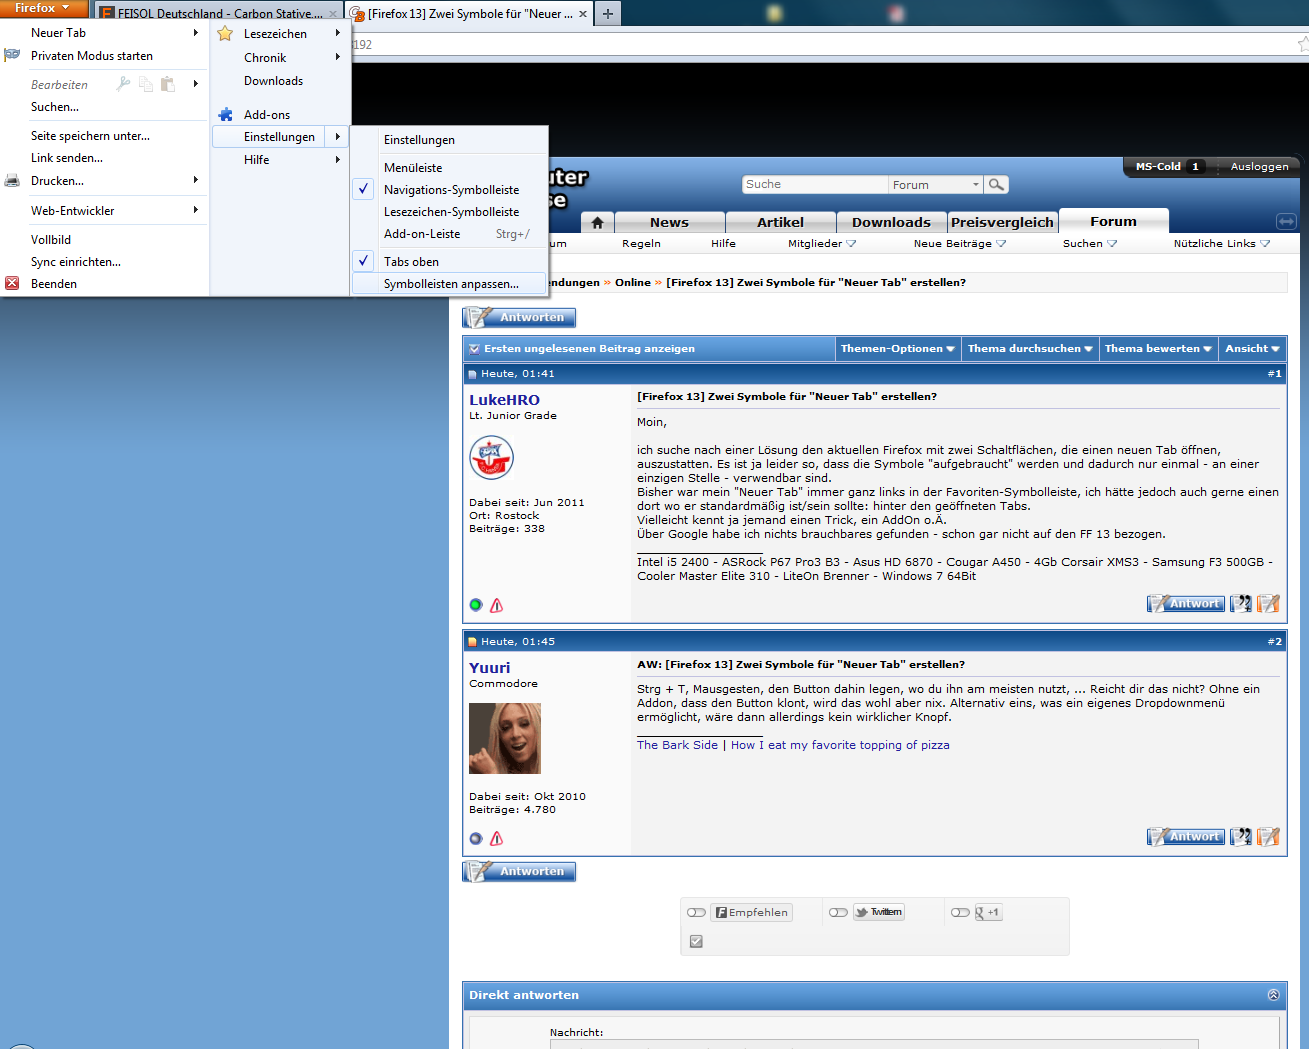Screen dimensions: 1309x1049
Task: Open the Thema durchsuchen dropdown
Action: point(1030,349)
